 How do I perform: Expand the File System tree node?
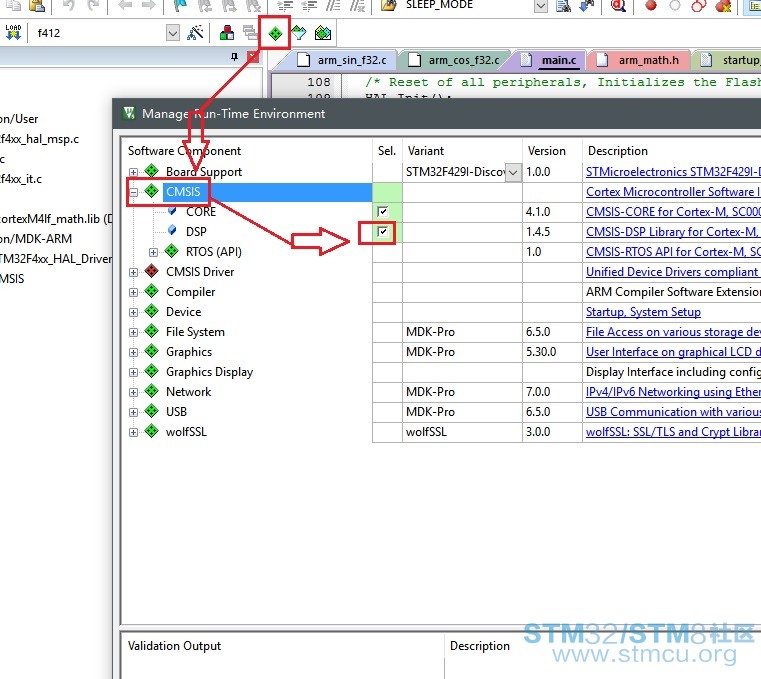(133, 332)
